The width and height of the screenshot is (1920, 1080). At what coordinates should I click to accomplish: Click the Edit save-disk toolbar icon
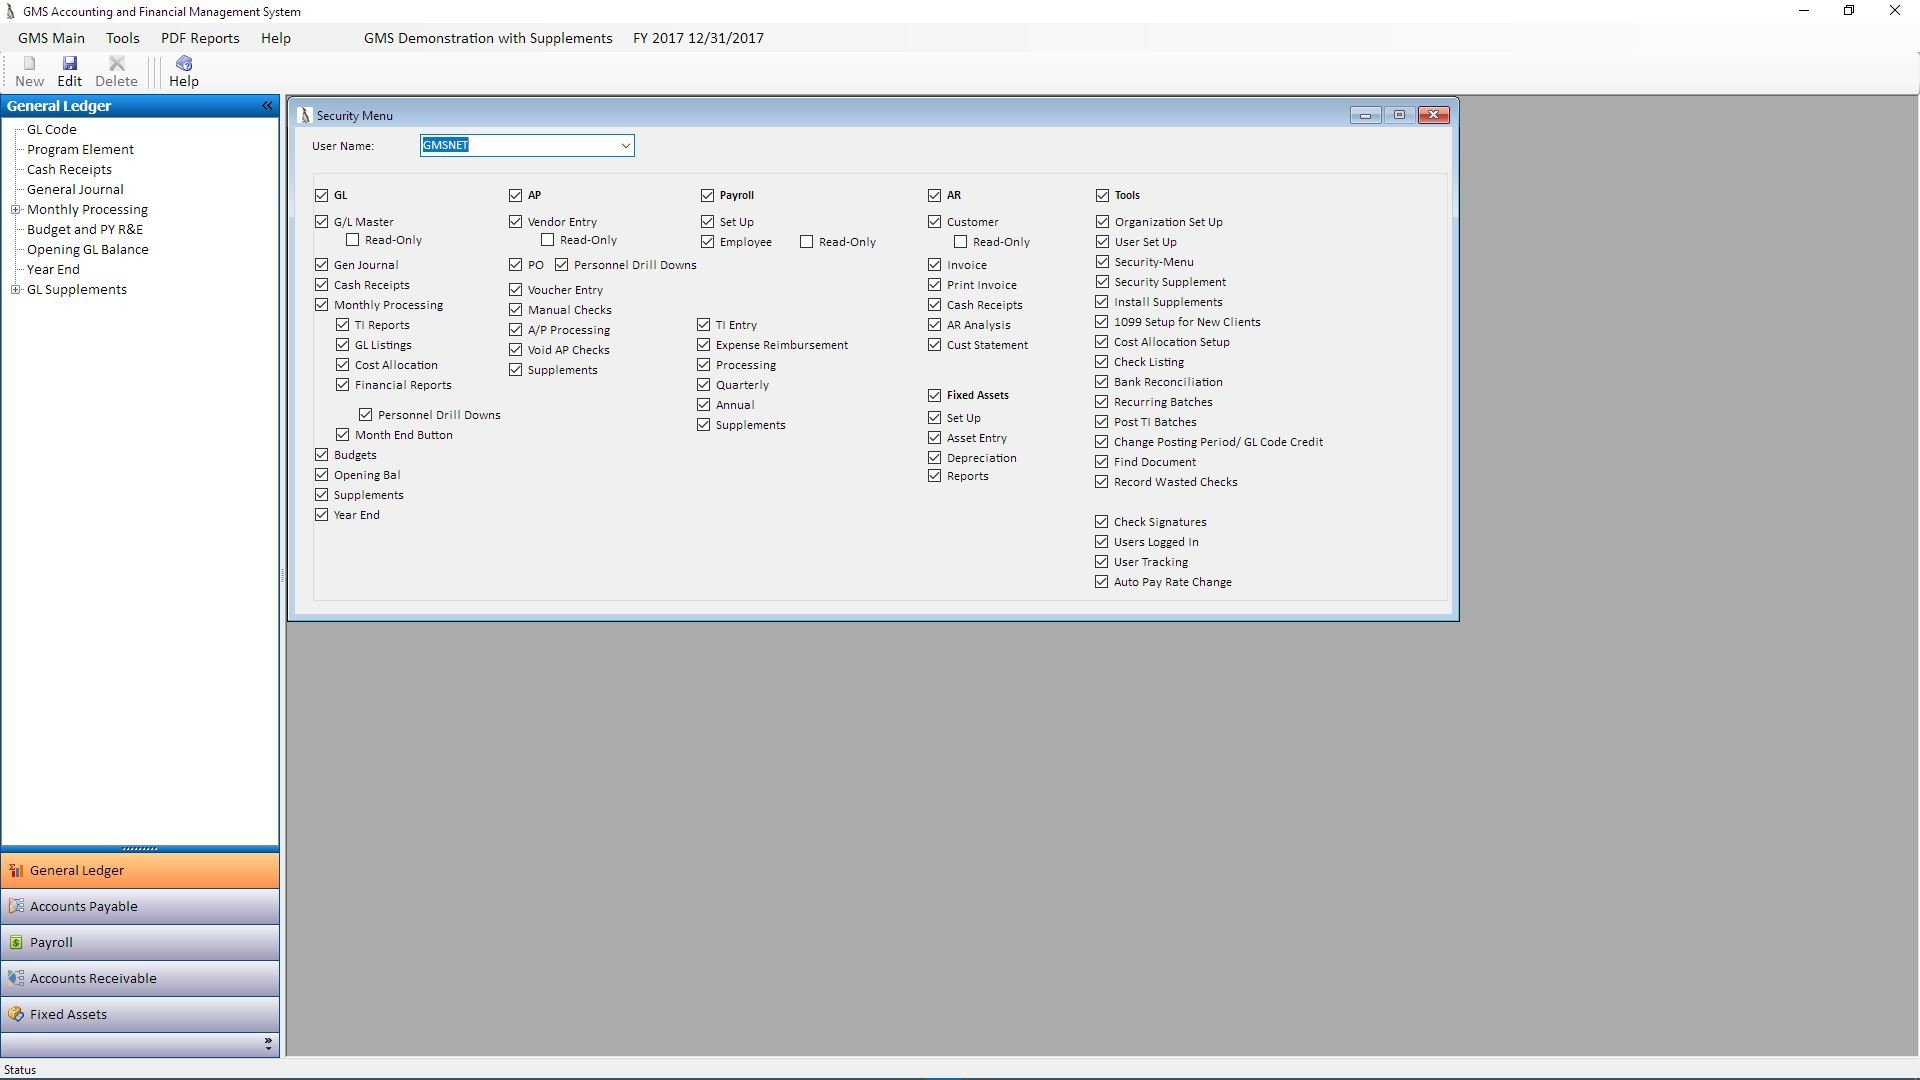(x=69, y=64)
